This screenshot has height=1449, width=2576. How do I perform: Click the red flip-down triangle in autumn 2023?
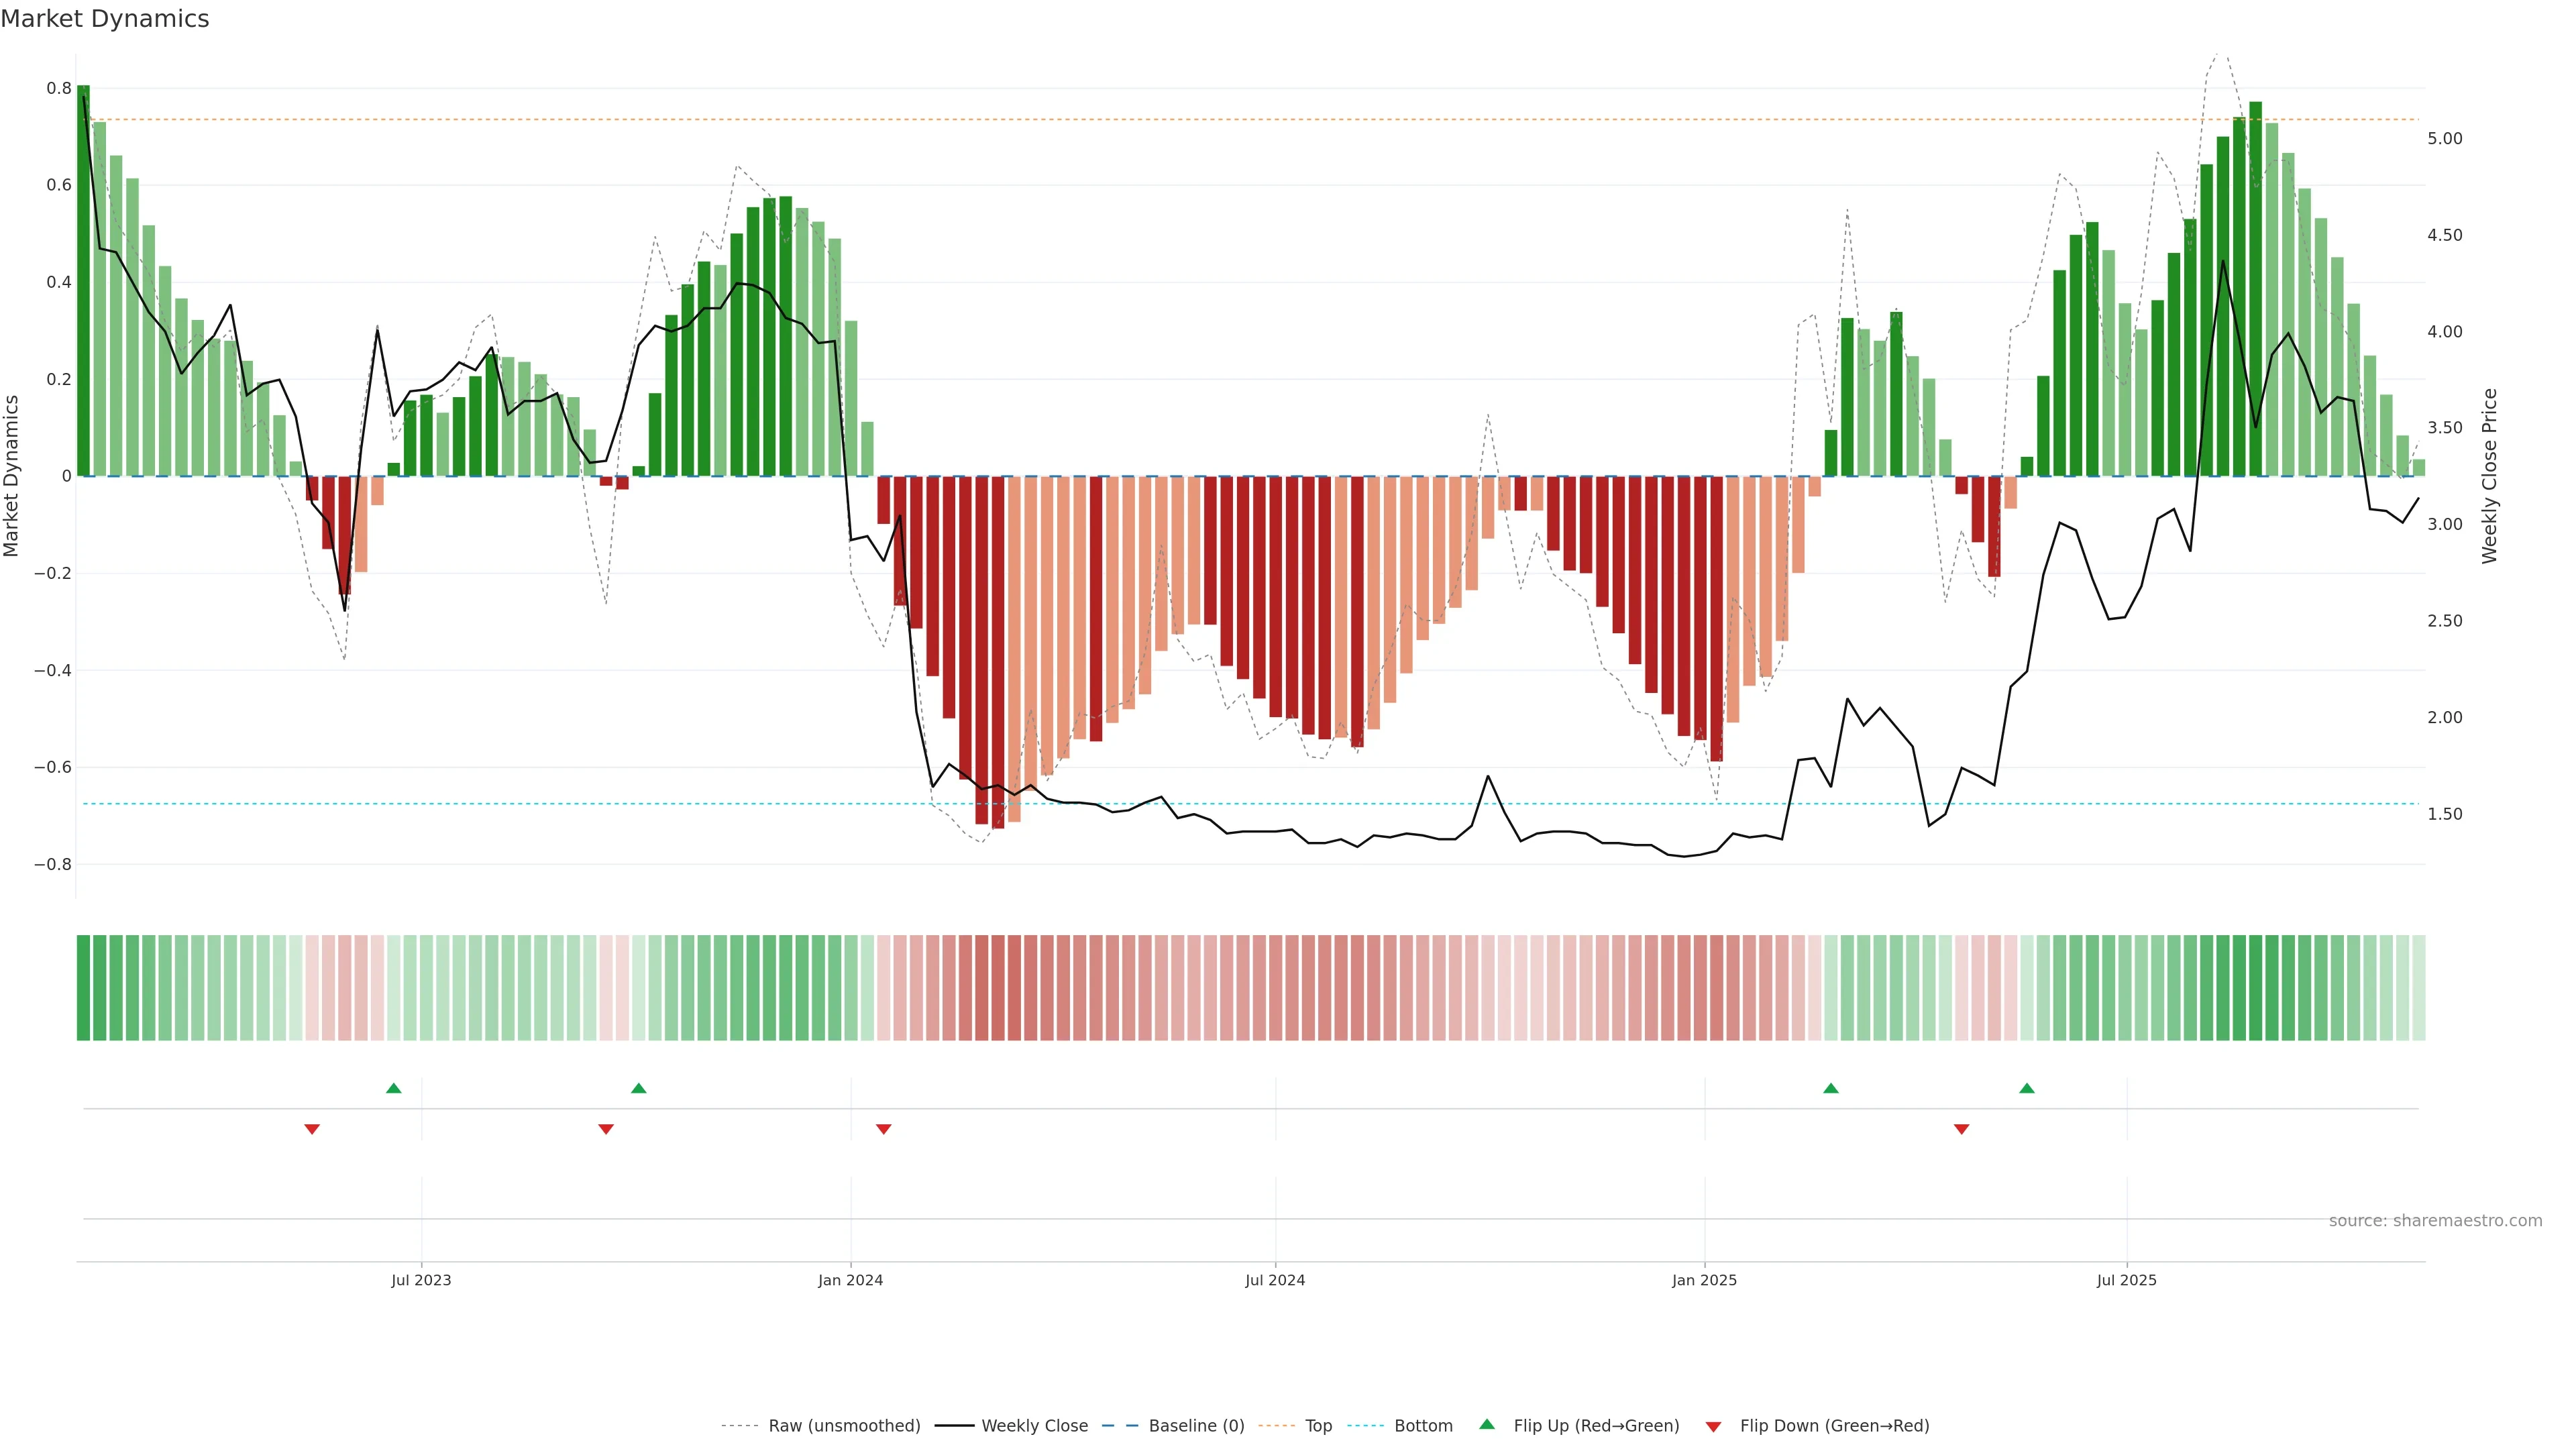[606, 1129]
